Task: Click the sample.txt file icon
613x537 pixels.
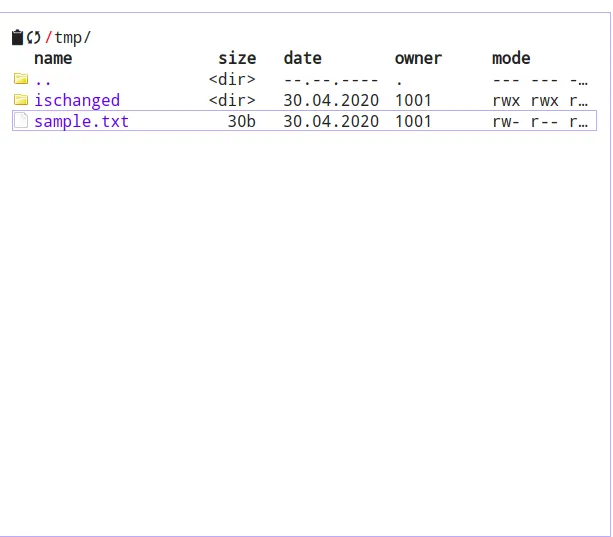Action: [x=21, y=121]
